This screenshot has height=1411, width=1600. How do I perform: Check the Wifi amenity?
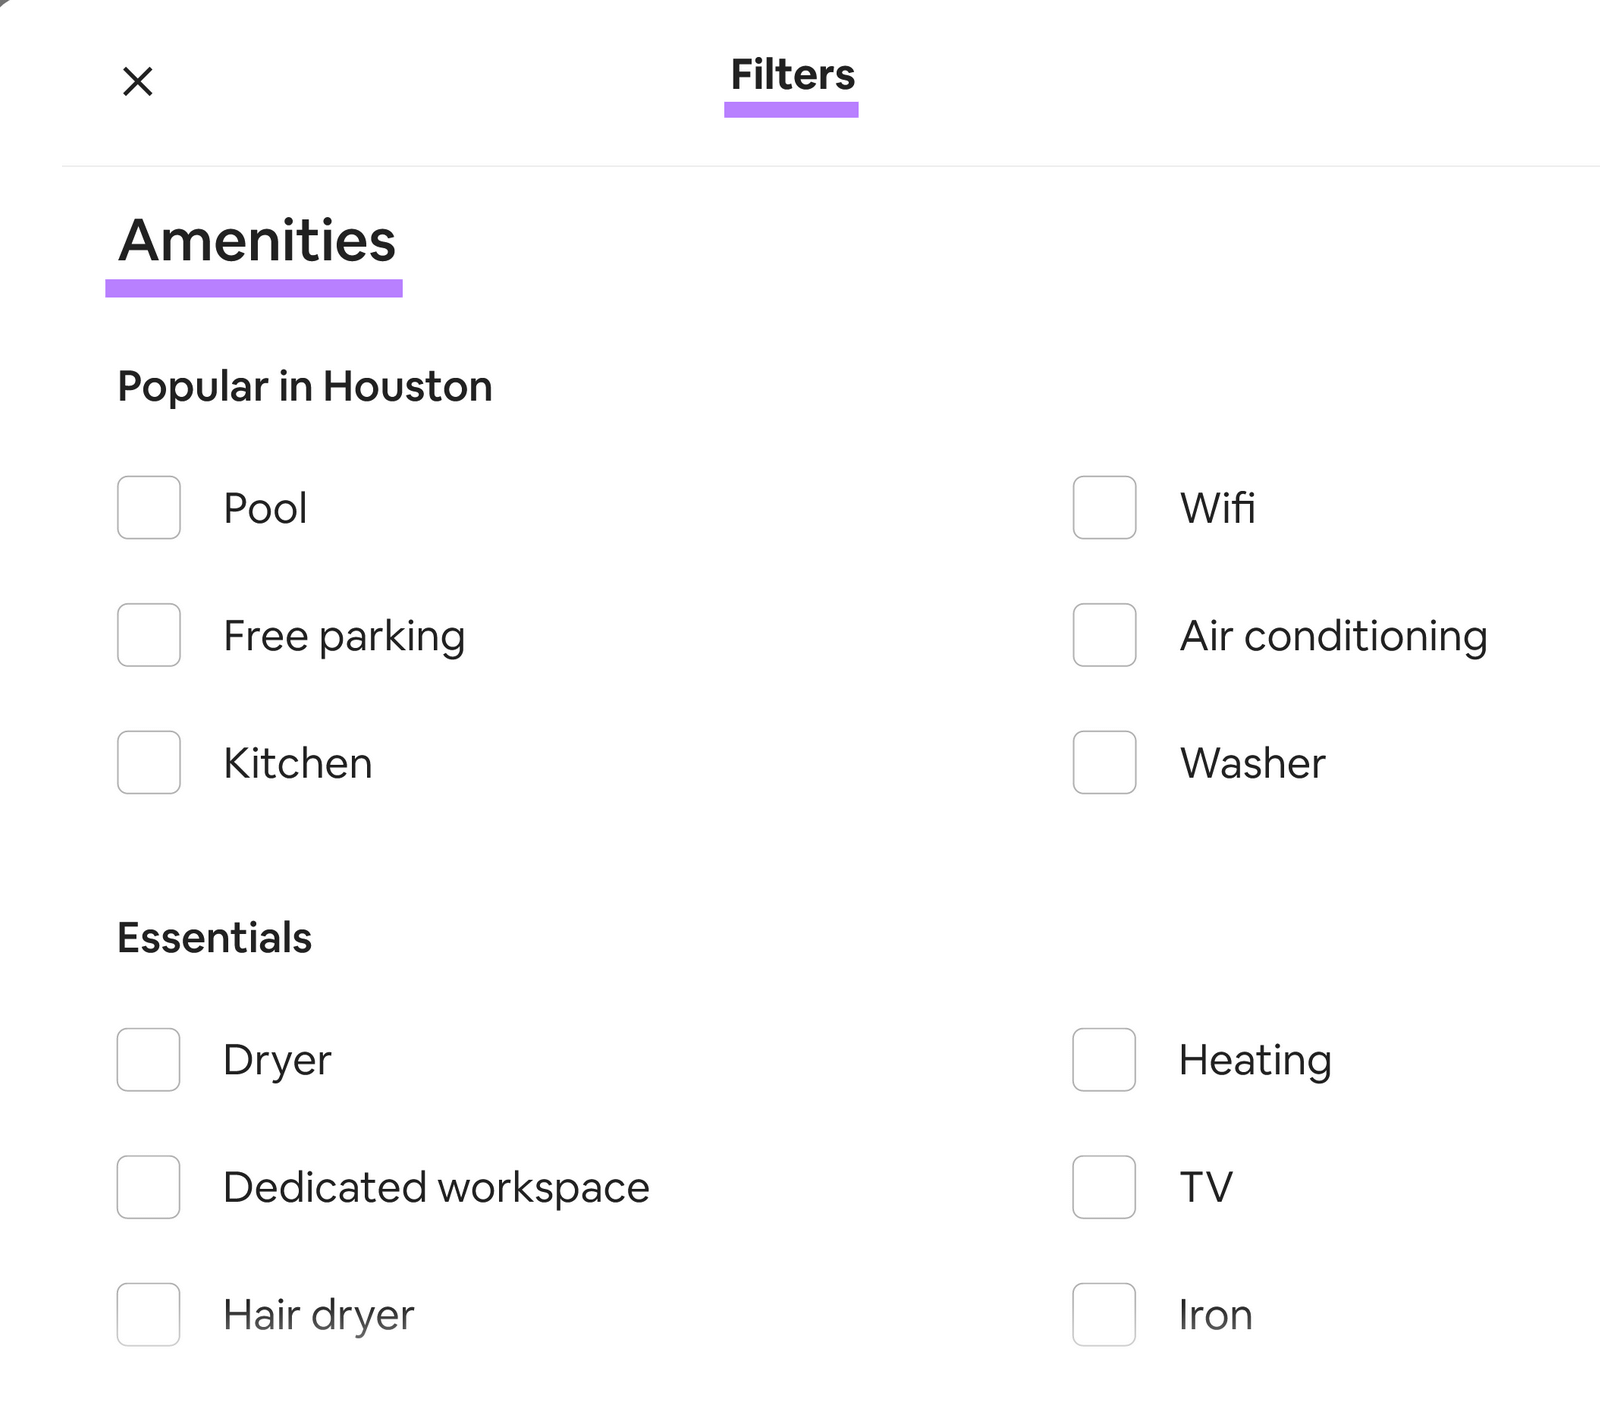point(1102,508)
